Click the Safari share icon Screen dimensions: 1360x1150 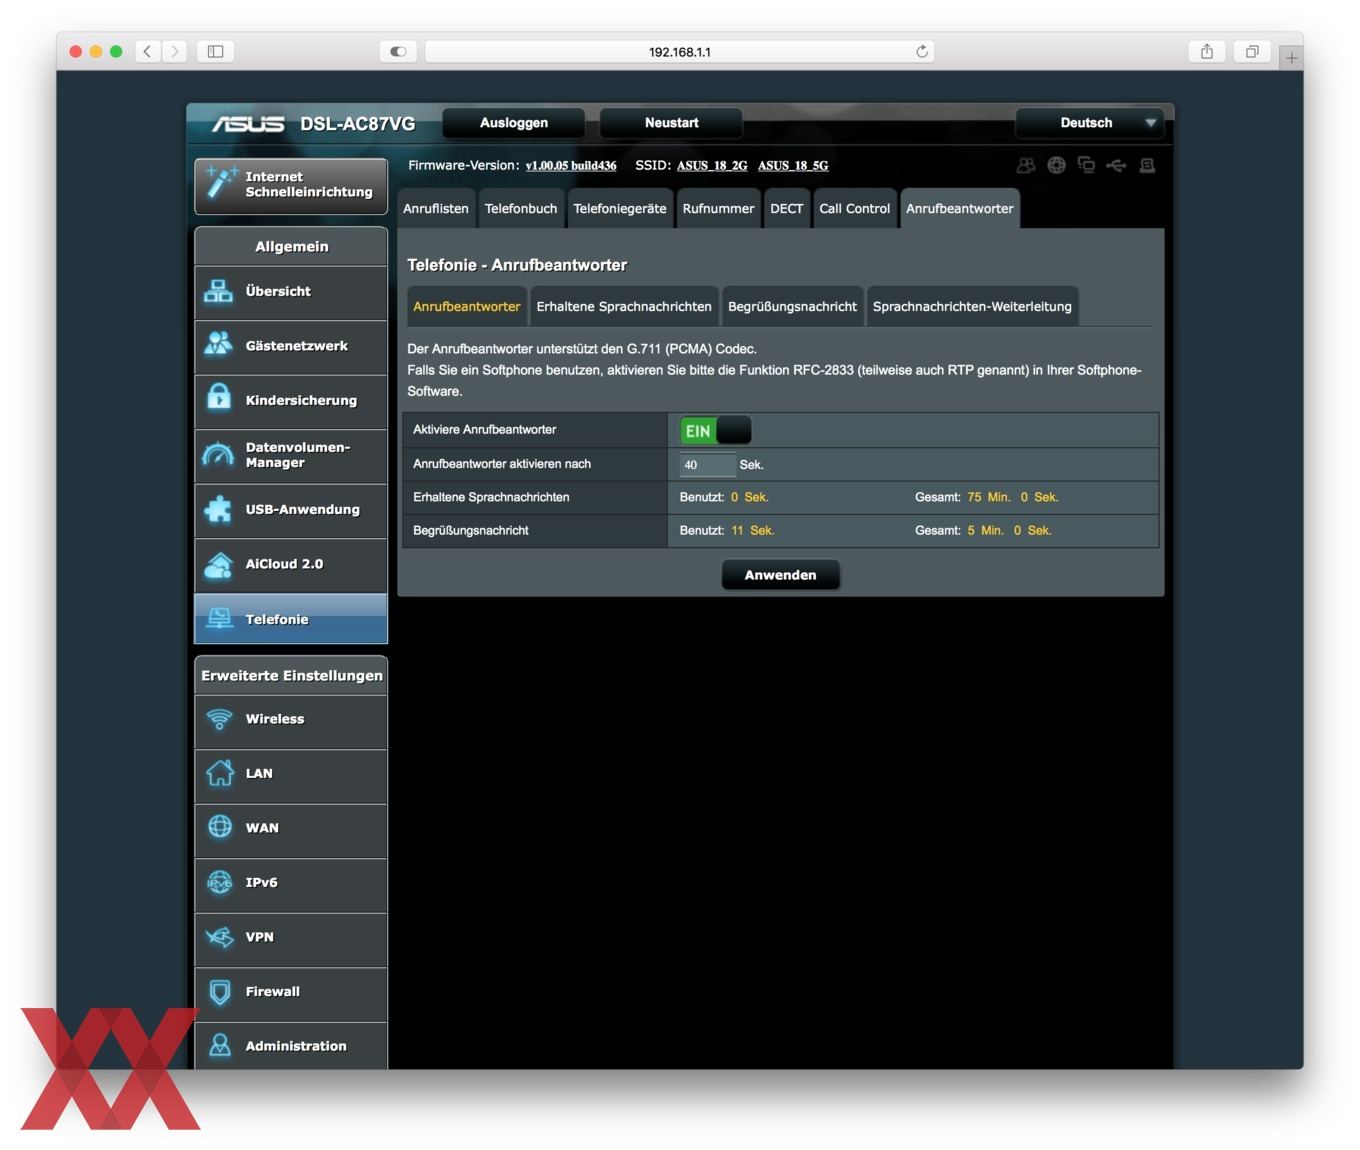(x=1207, y=51)
